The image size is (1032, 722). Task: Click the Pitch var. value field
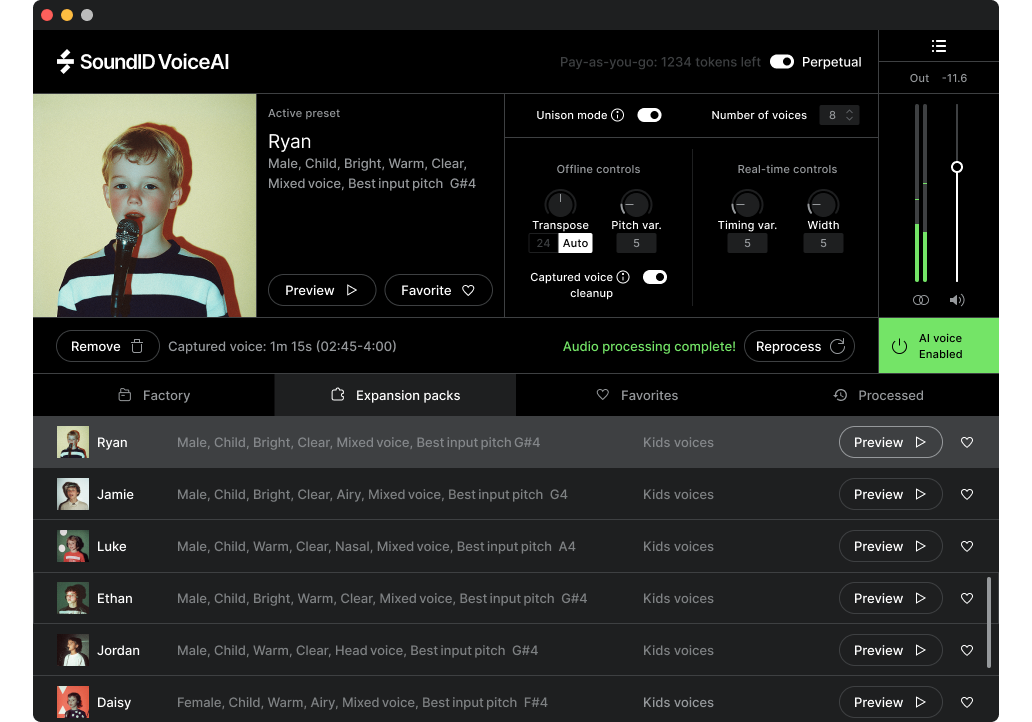coord(636,244)
